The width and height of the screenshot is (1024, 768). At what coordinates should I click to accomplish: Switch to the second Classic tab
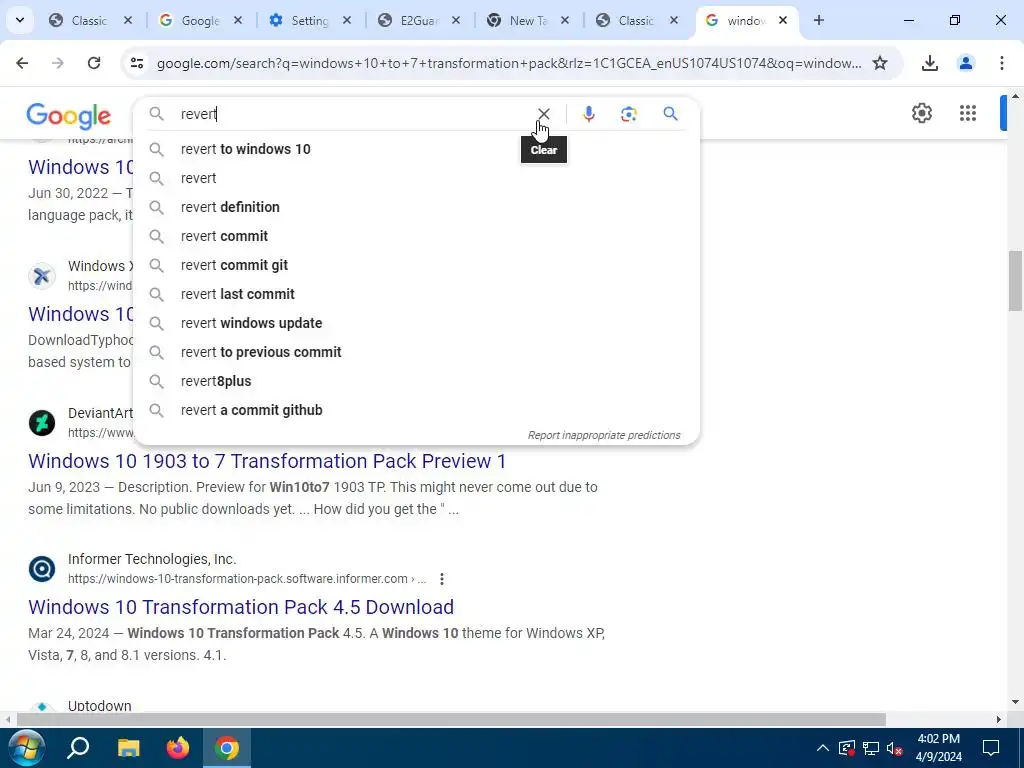point(637,20)
